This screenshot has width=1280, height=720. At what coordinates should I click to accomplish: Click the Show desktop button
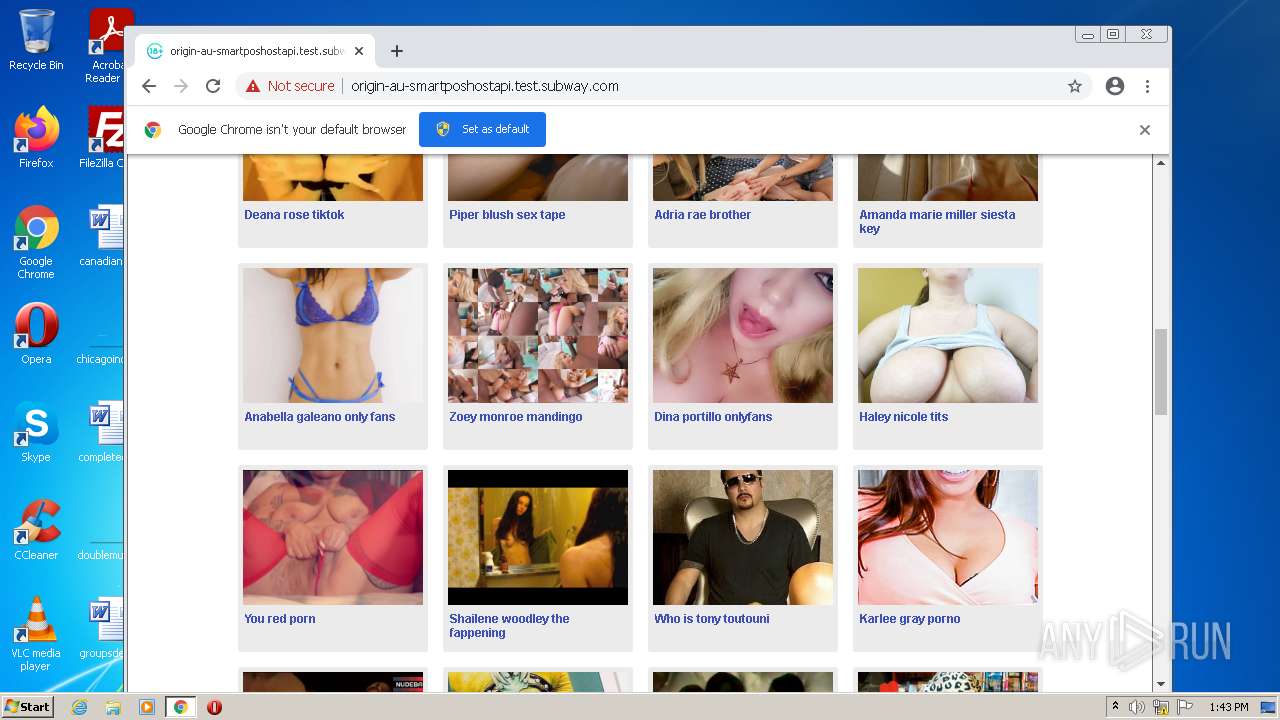(x=1269, y=707)
